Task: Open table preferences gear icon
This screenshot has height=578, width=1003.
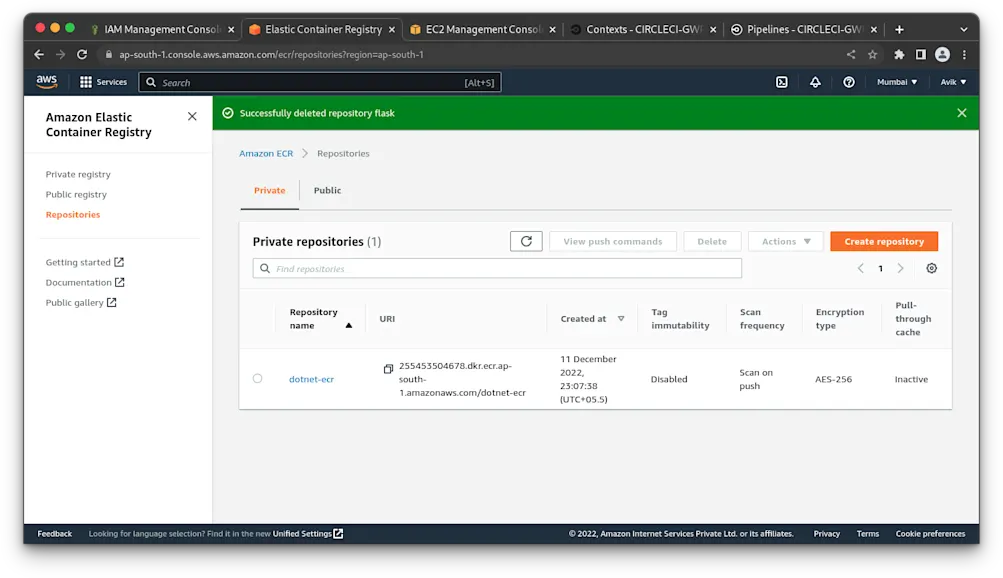Action: click(x=931, y=269)
